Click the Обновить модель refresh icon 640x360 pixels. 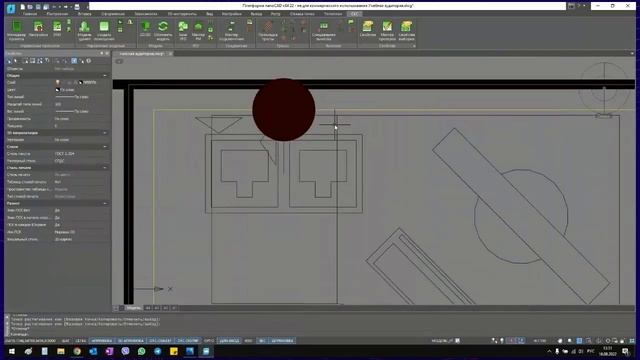(163, 30)
